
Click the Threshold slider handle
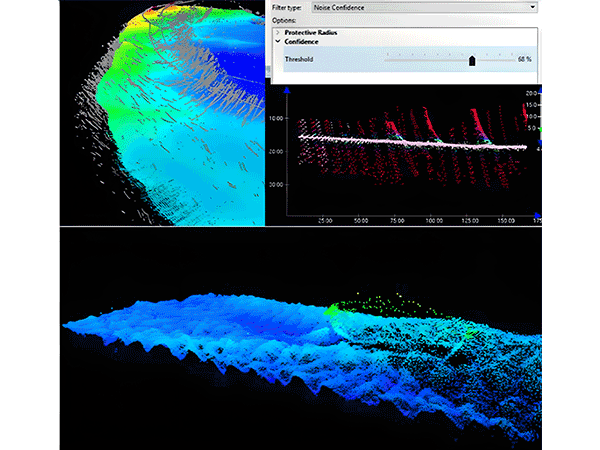click(x=472, y=60)
